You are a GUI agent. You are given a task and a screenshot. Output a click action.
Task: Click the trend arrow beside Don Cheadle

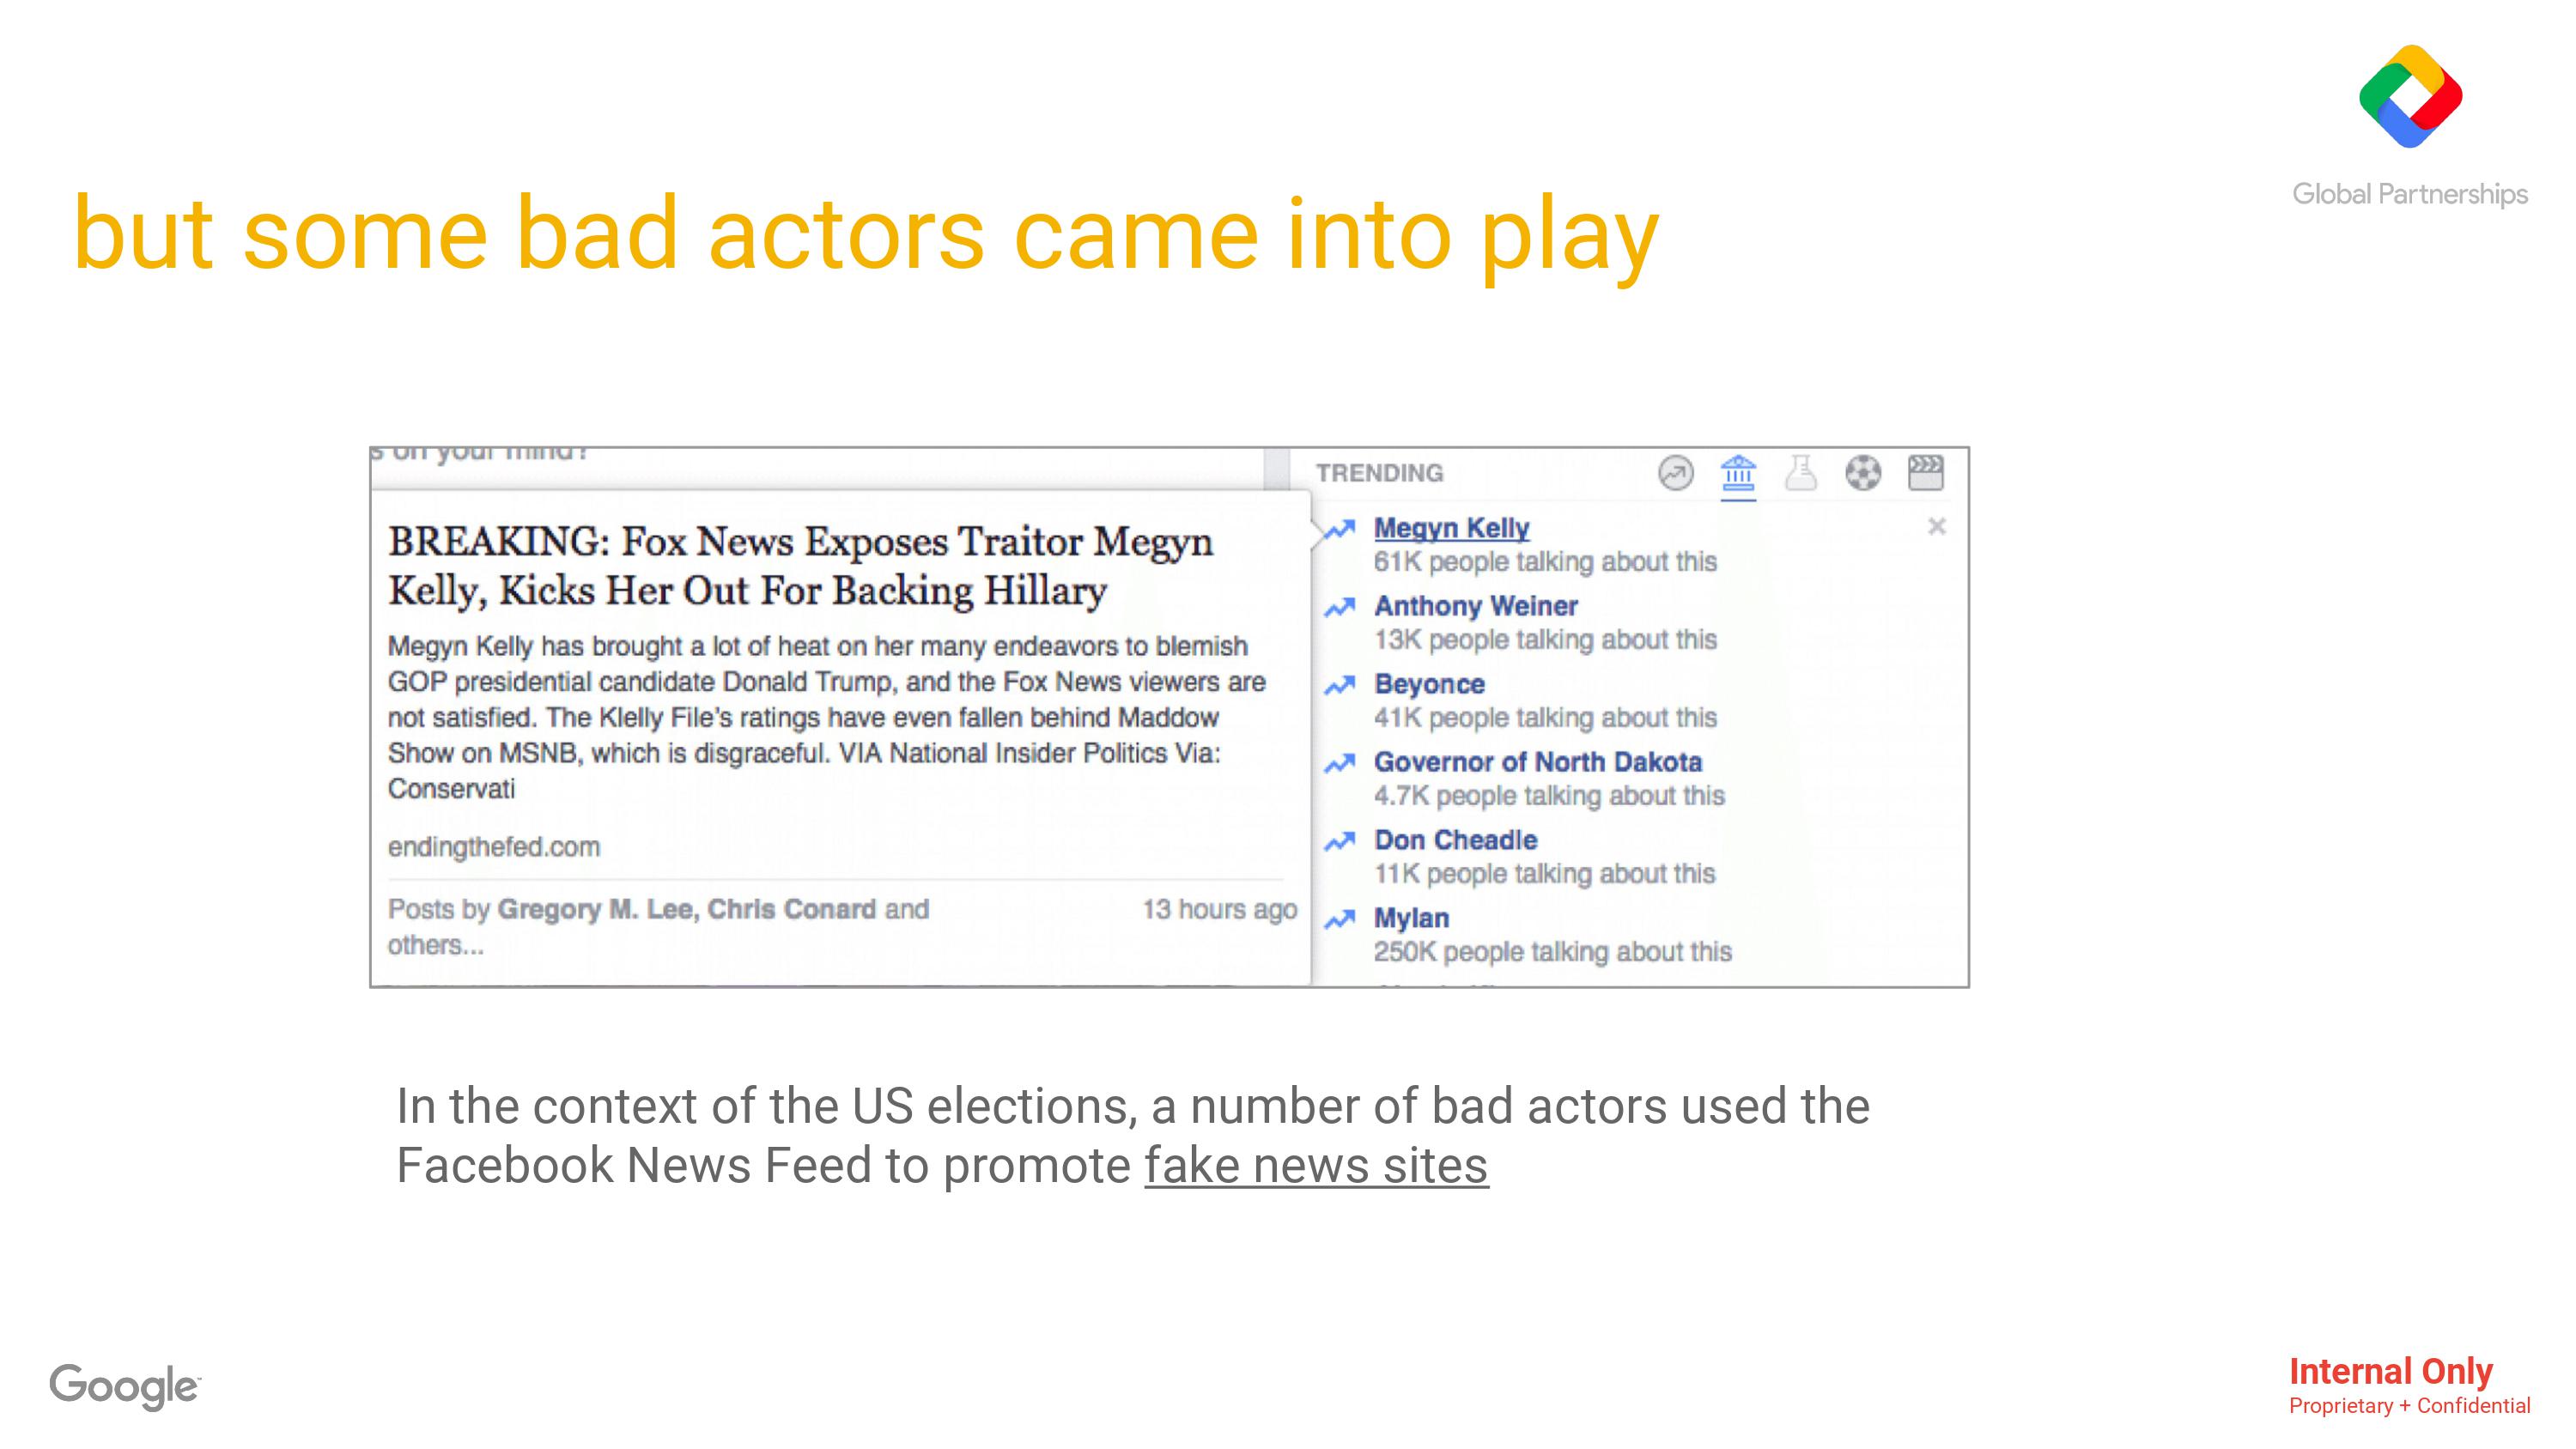tap(1340, 842)
